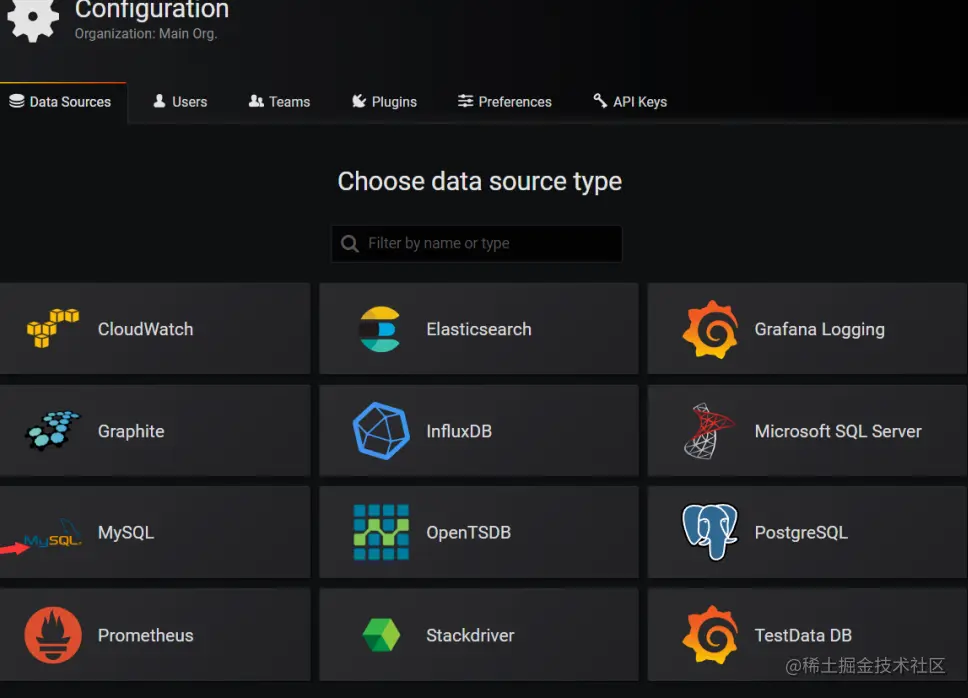Open the Data Sources tab

(63, 102)
